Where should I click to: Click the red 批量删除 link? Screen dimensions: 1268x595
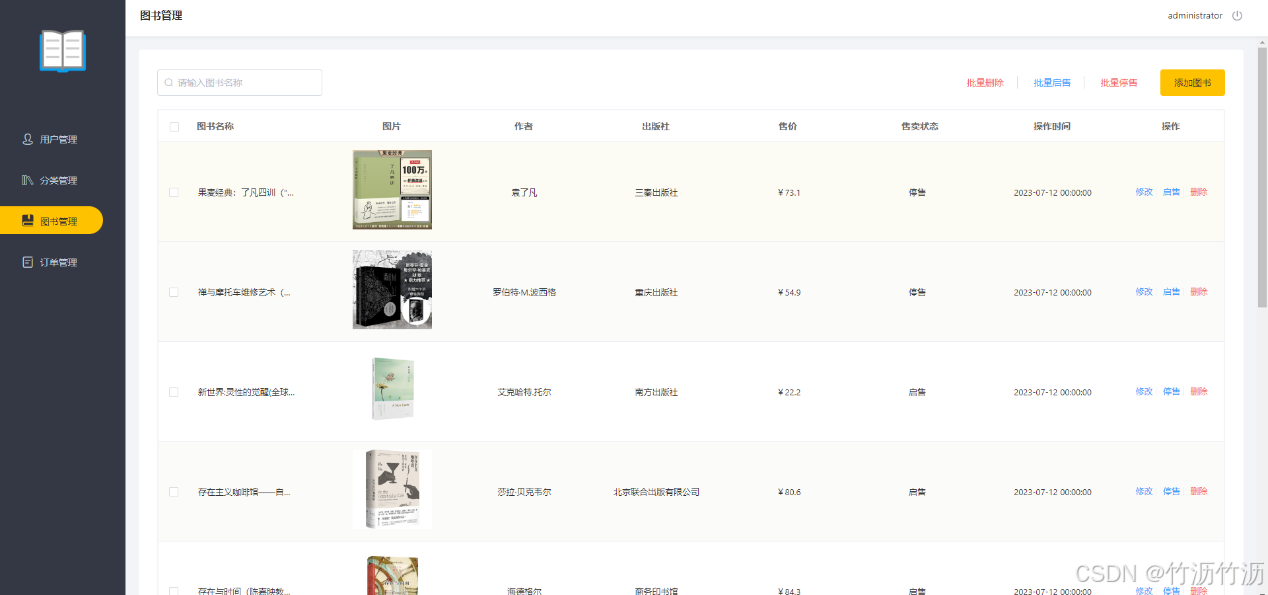pos(985,83)
